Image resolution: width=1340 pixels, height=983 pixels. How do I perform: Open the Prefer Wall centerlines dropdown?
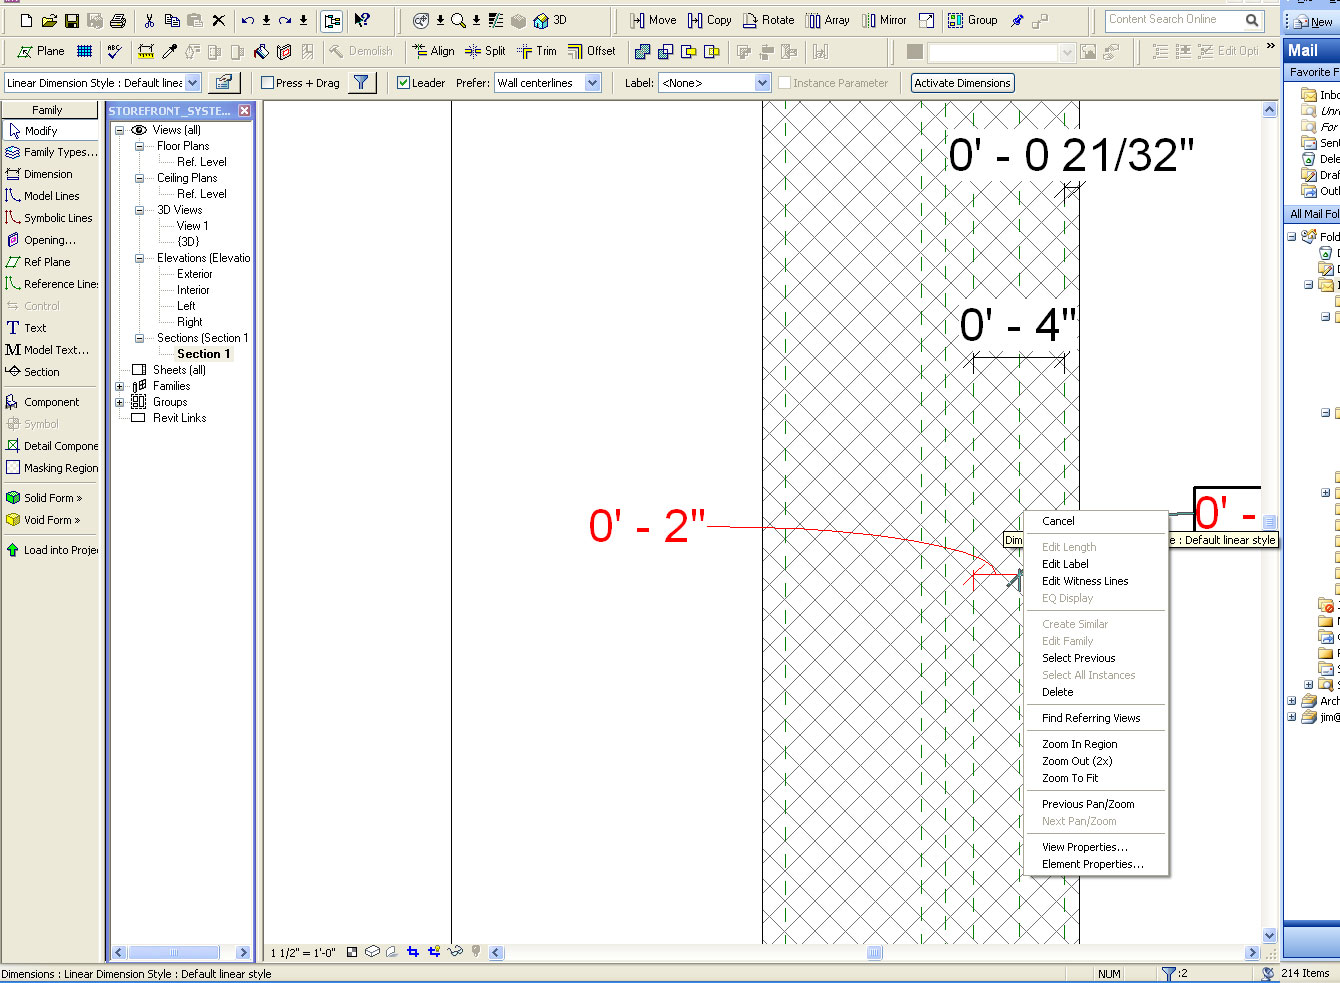click(x=592, y=83)
